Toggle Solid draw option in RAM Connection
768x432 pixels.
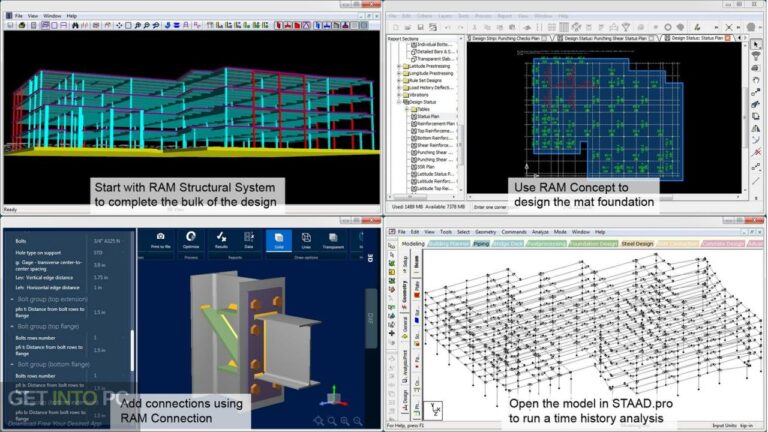279,240
